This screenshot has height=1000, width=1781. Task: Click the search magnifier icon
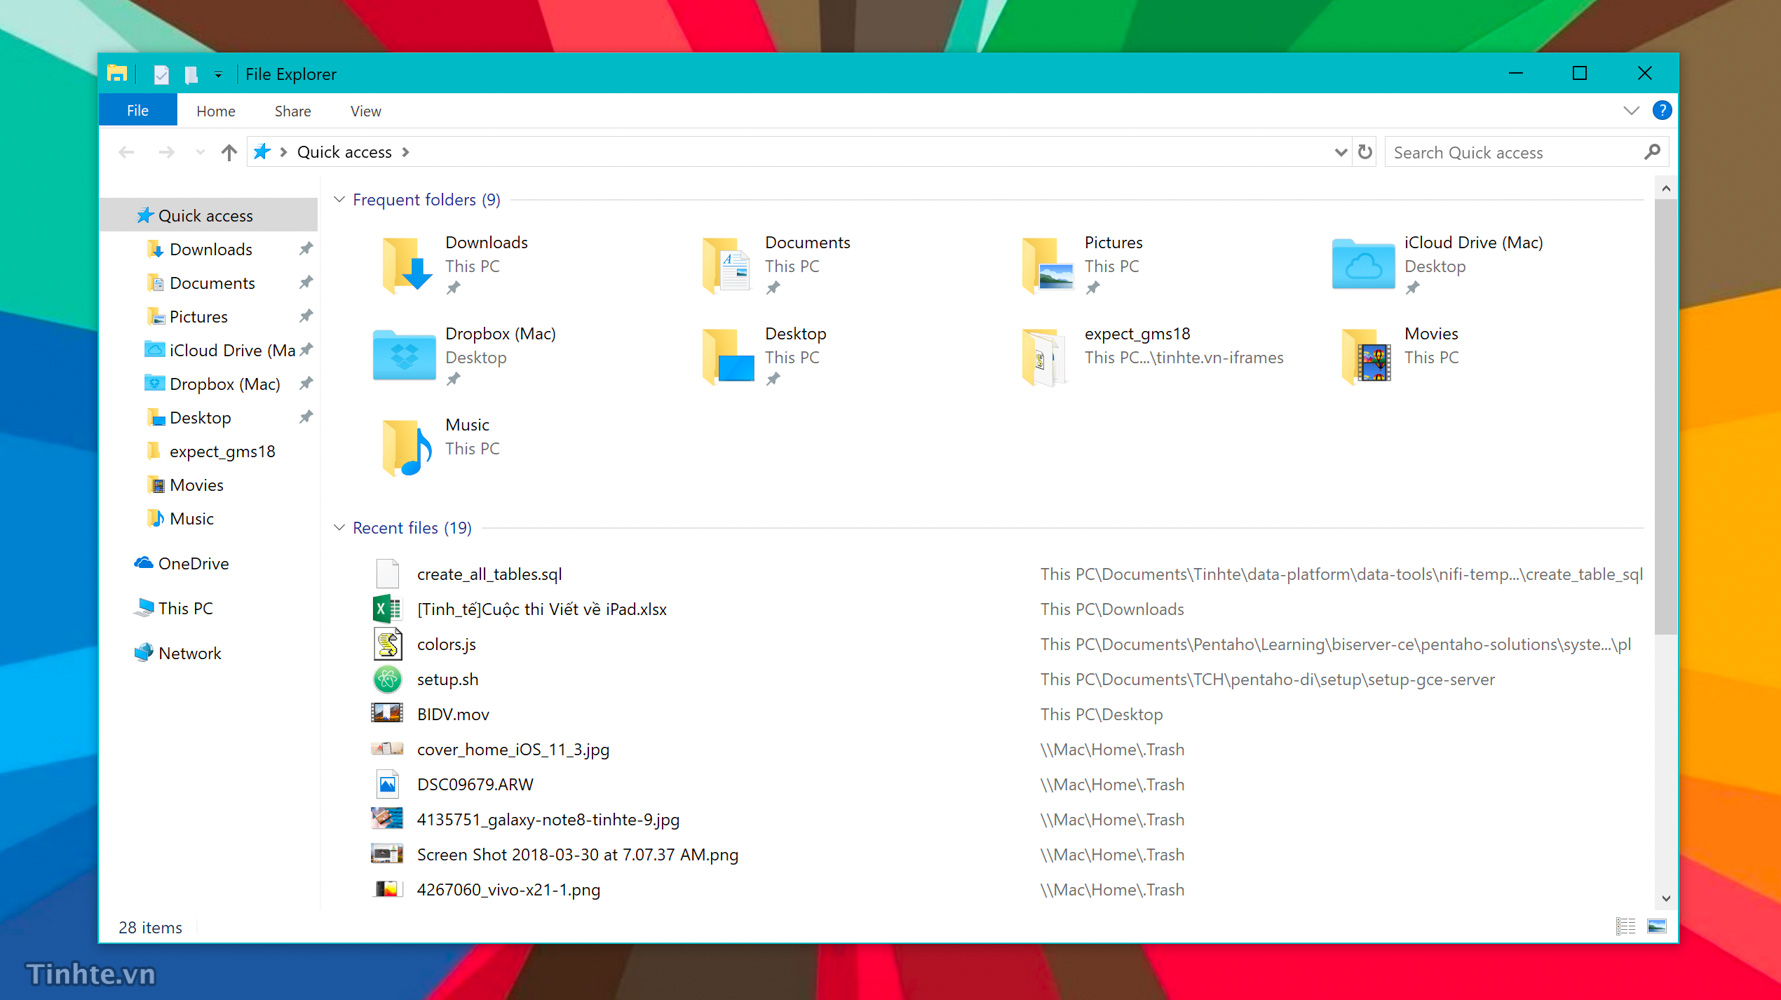(x=1652, y=152)
